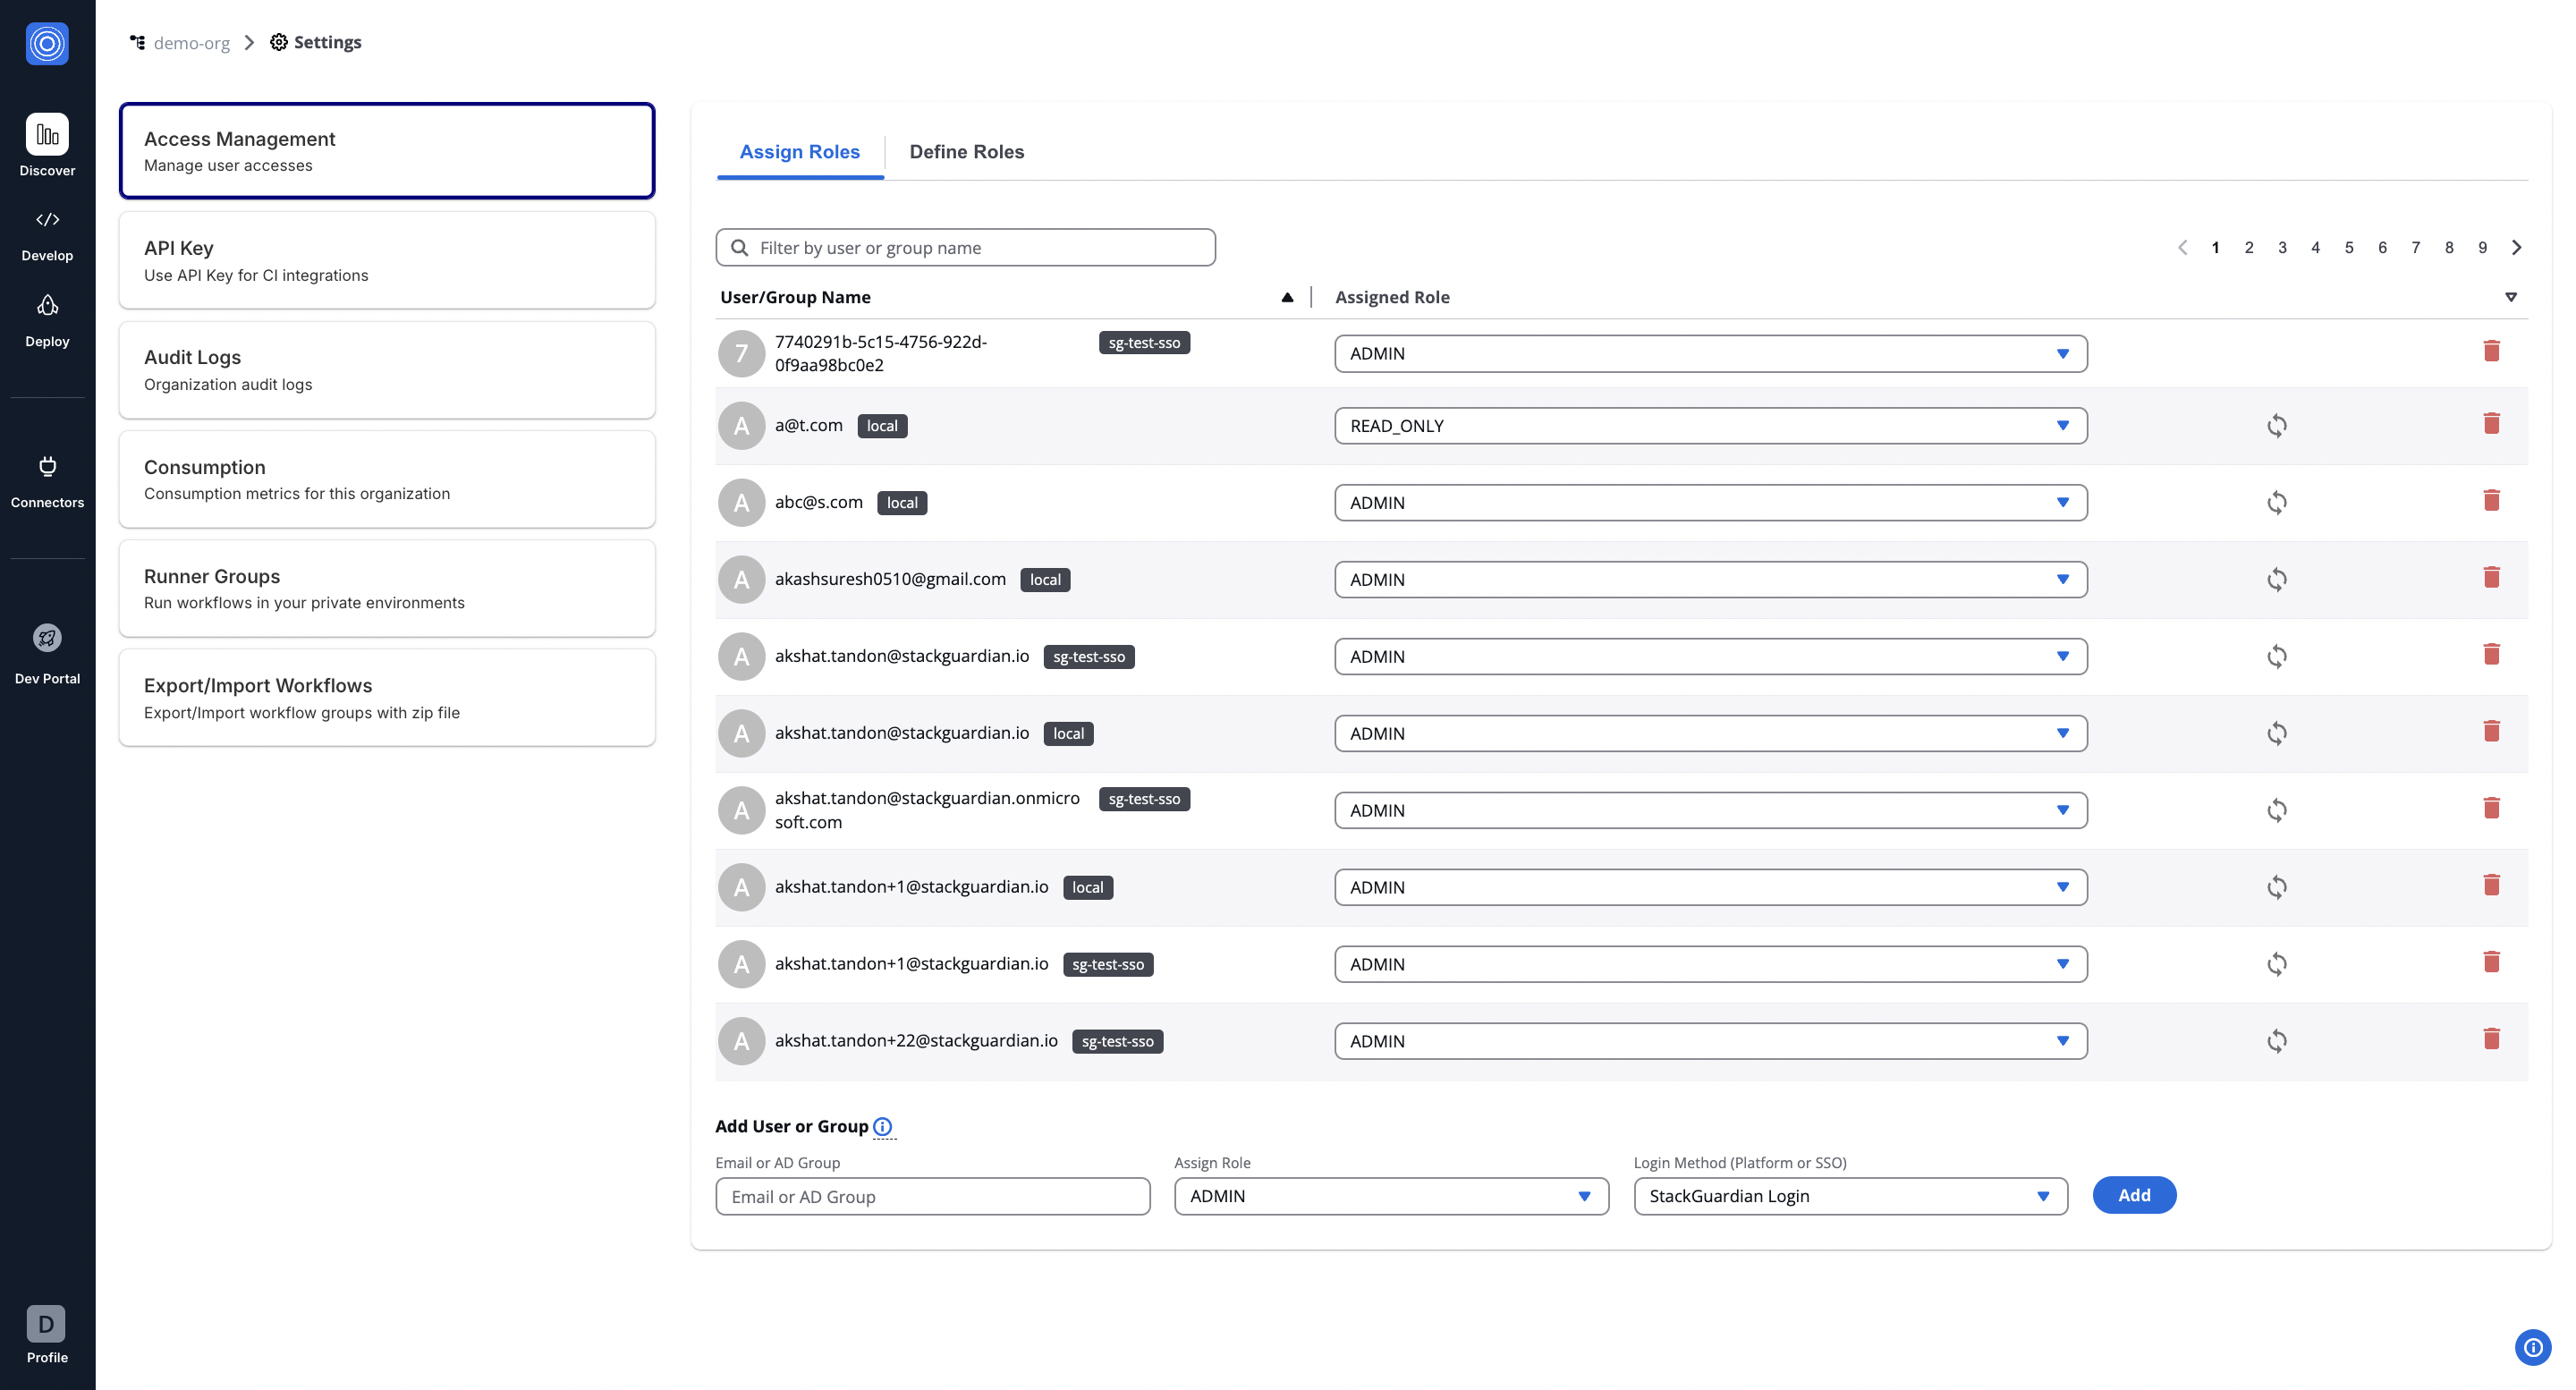This screenshot has height=1390, width=2576.
Task: Open the Deploy icon in the sidebar
Action: point(46,305)
